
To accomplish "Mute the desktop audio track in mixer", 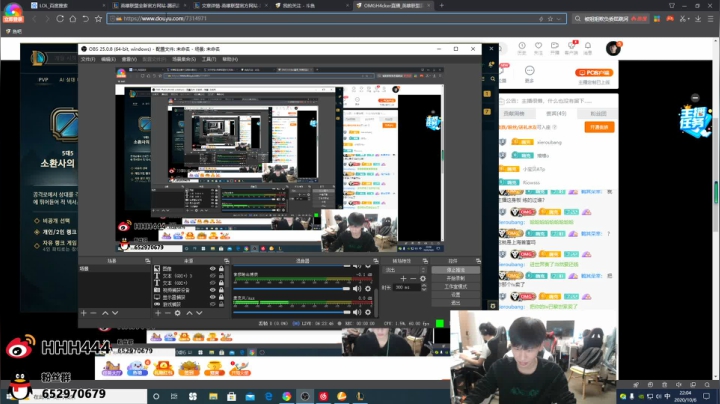I will coord(357,288).
